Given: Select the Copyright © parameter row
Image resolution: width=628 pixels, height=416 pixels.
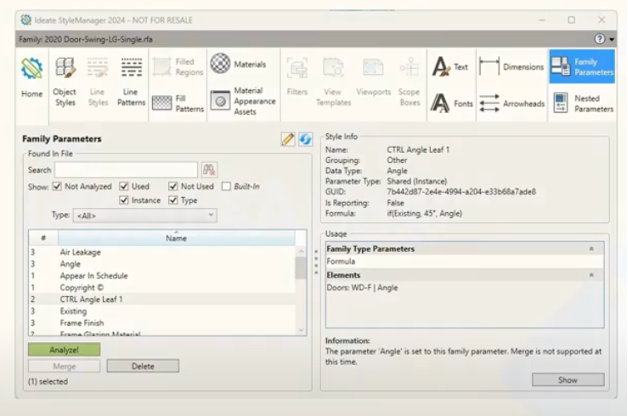Looking at the screenshot, I should (x=162, y=287).
